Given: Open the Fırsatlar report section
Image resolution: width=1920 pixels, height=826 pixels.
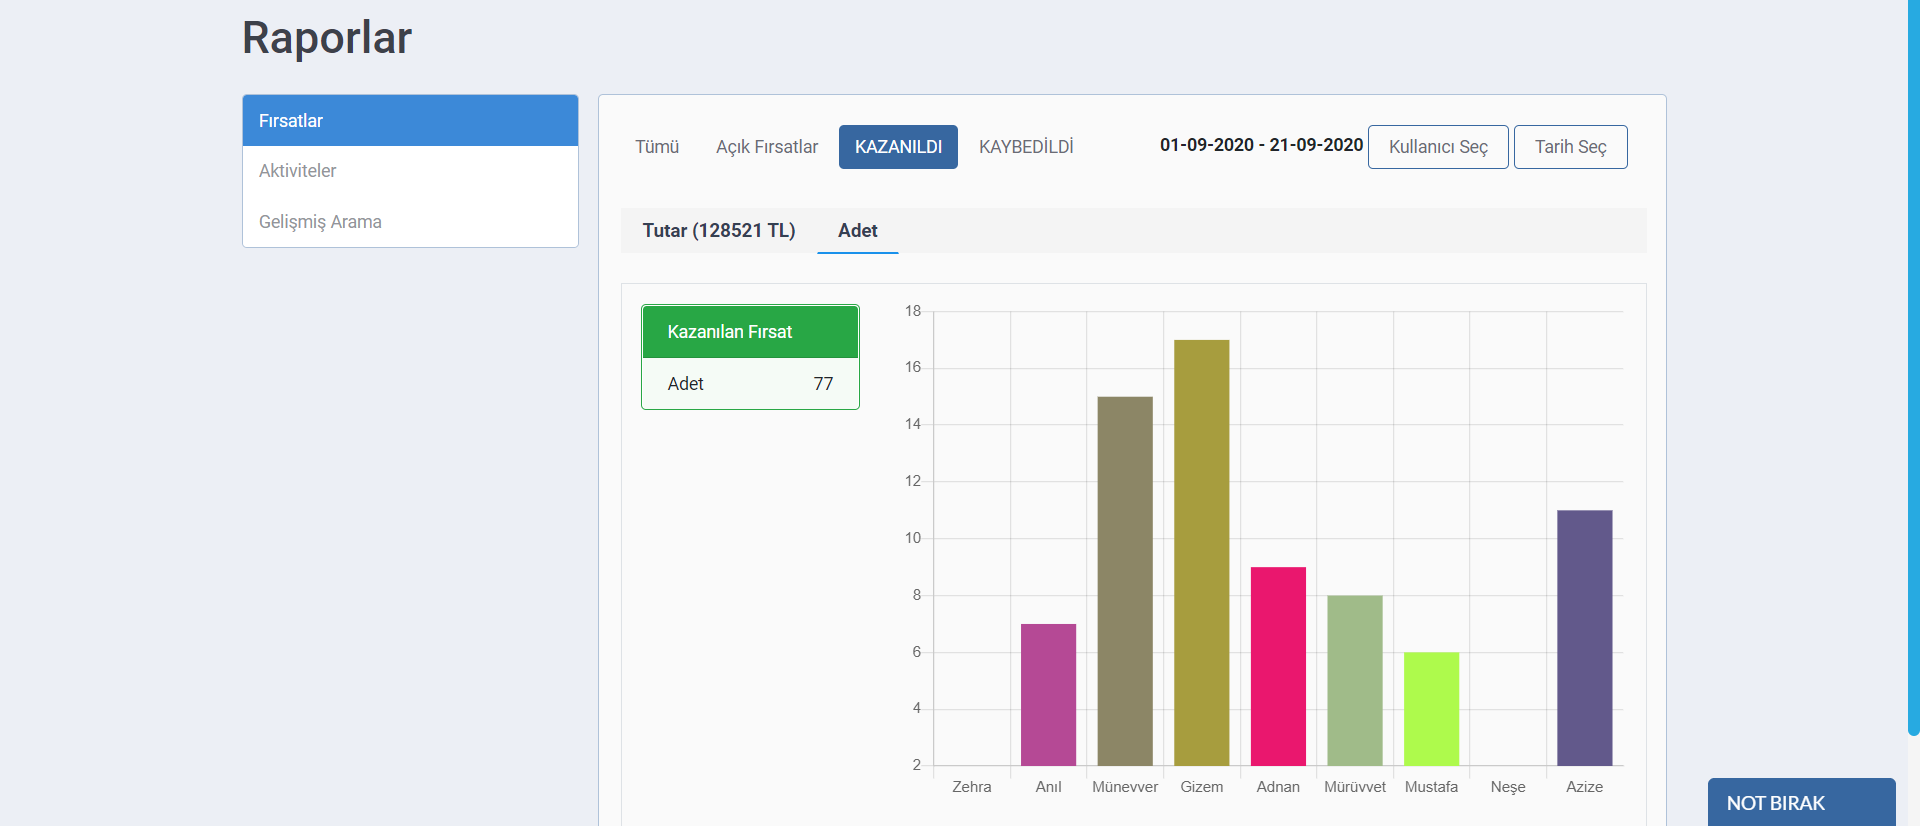Looking at the screenshot, I should (410, 121).
